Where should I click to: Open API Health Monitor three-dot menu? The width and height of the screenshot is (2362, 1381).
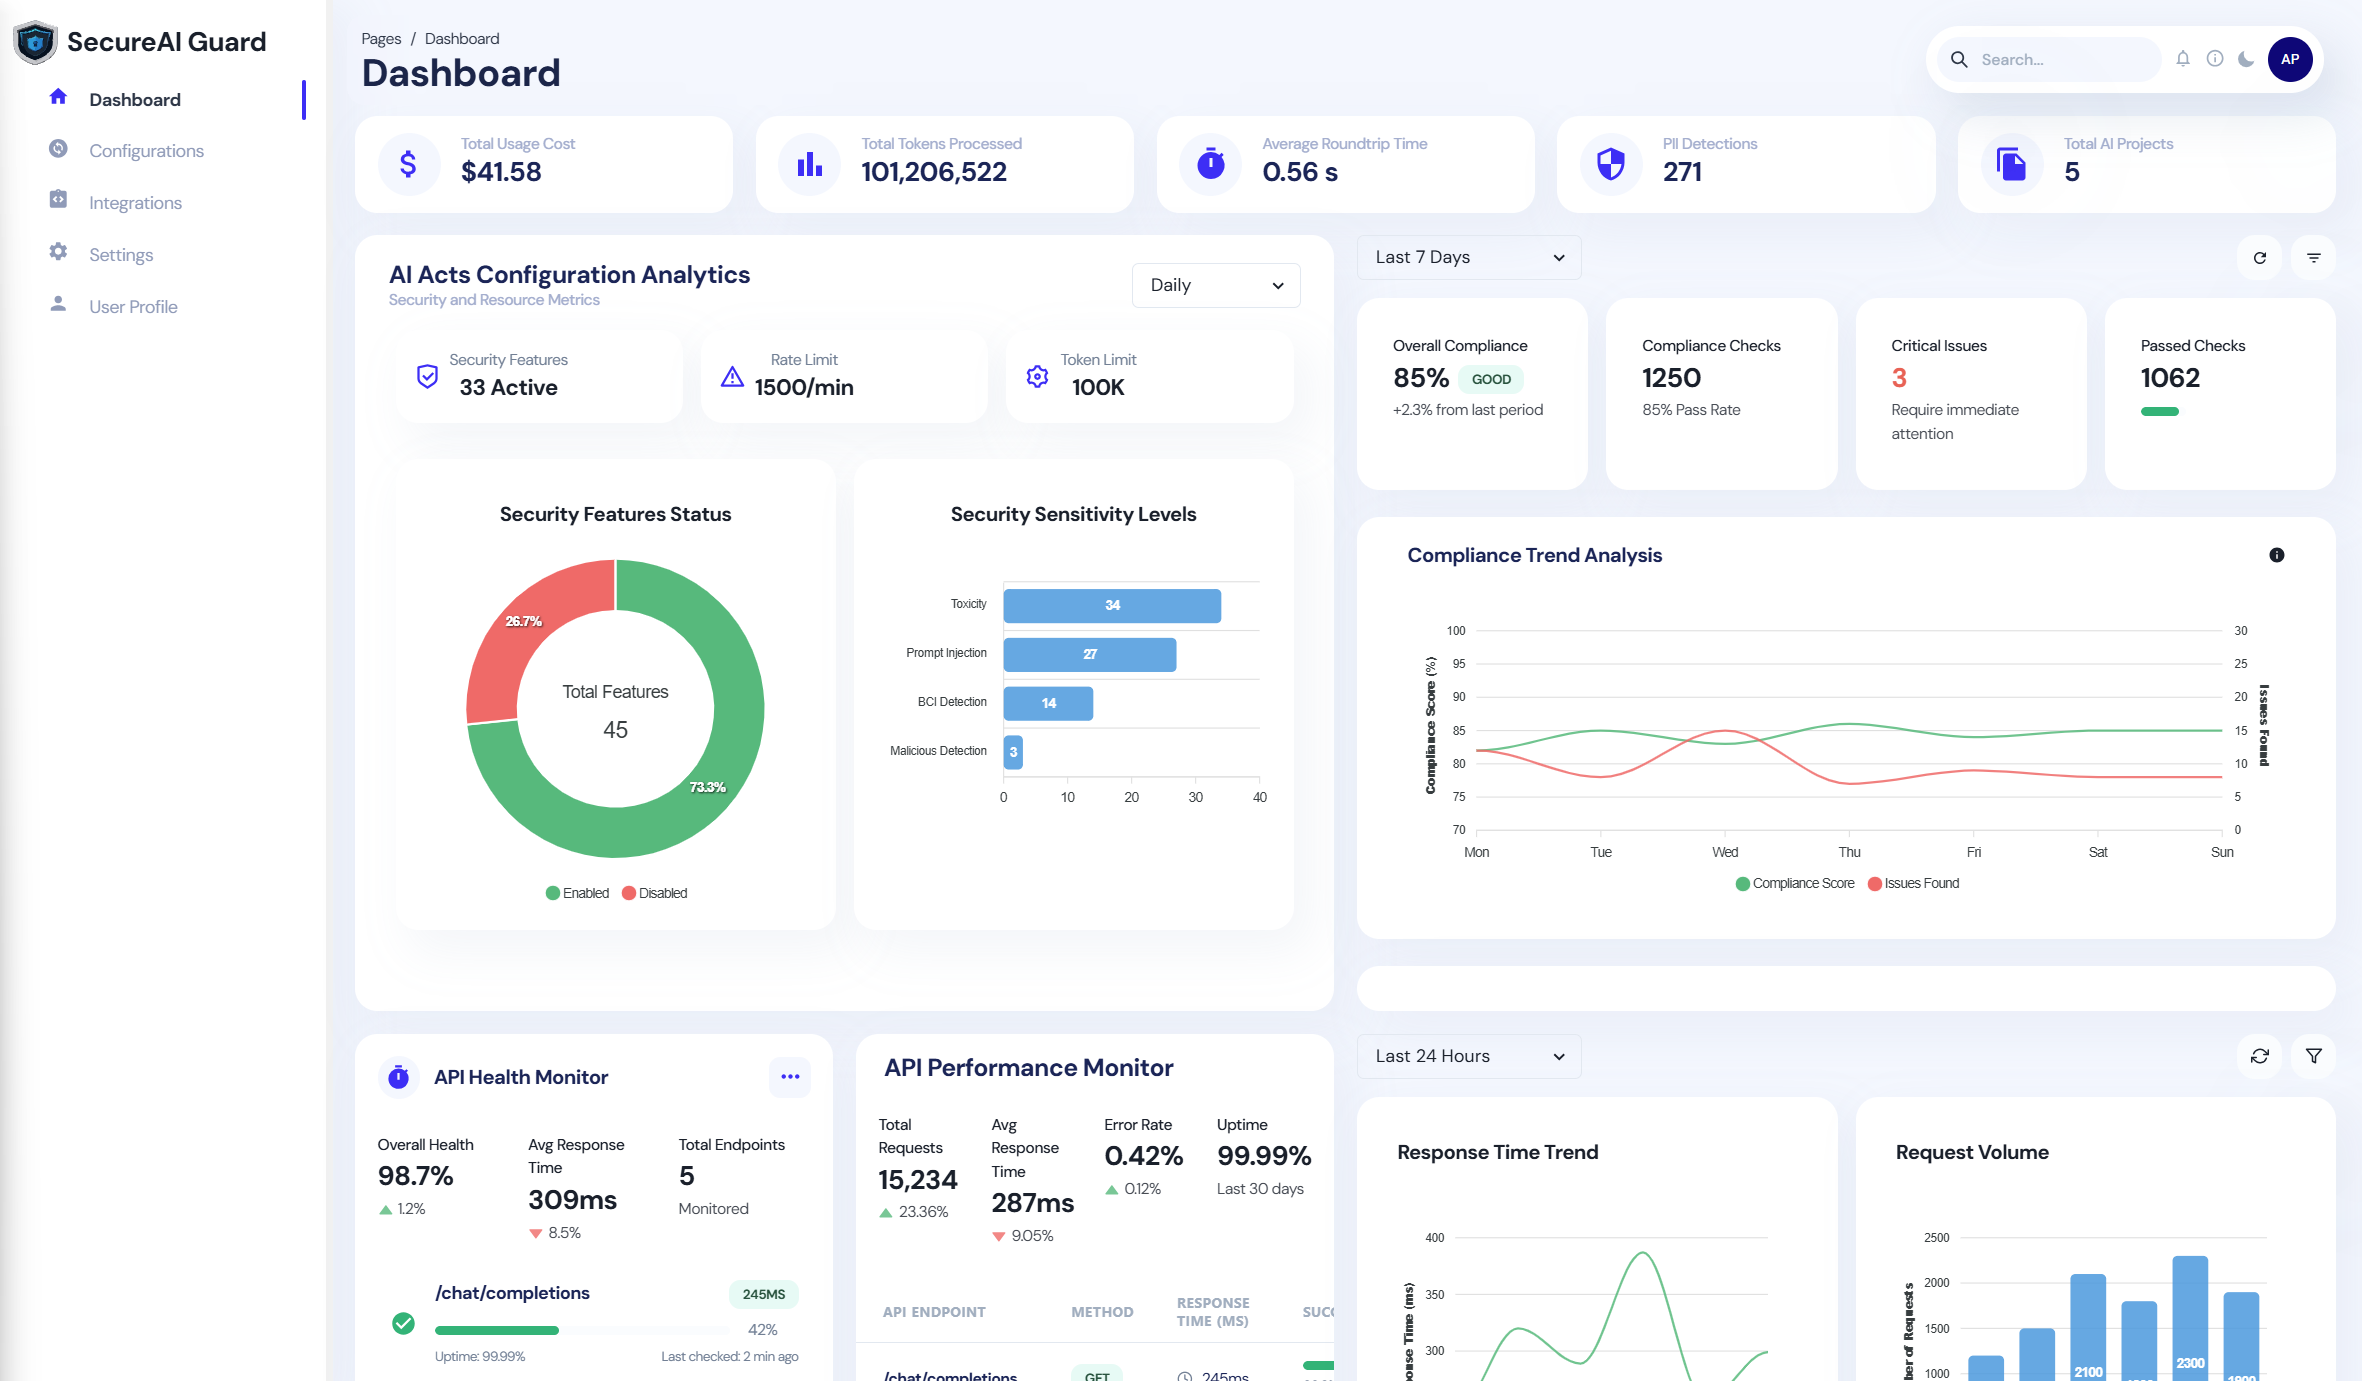click(790, 1077)
